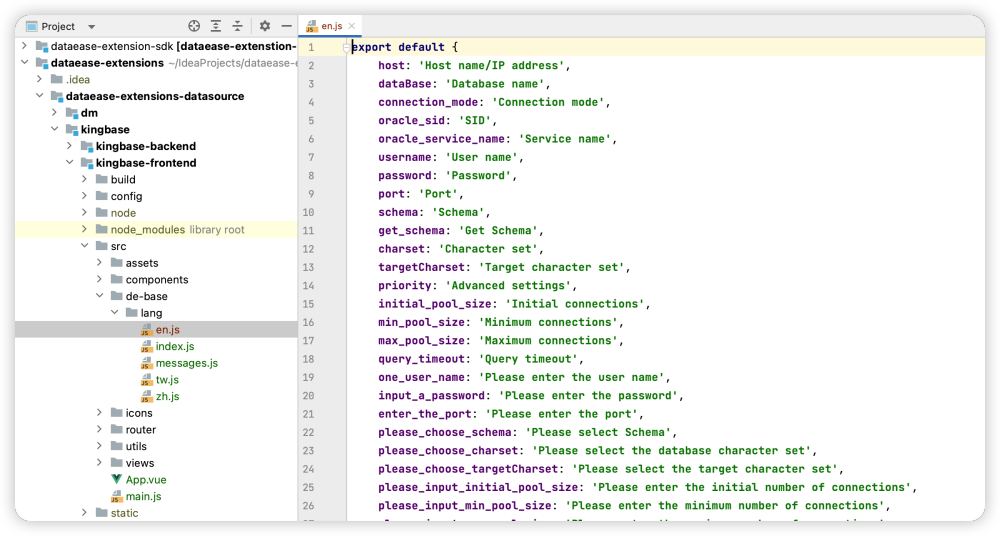Click the tw.js file icon
The width and height of the screenshot is (1000, 536).
(x=147, y=380)
